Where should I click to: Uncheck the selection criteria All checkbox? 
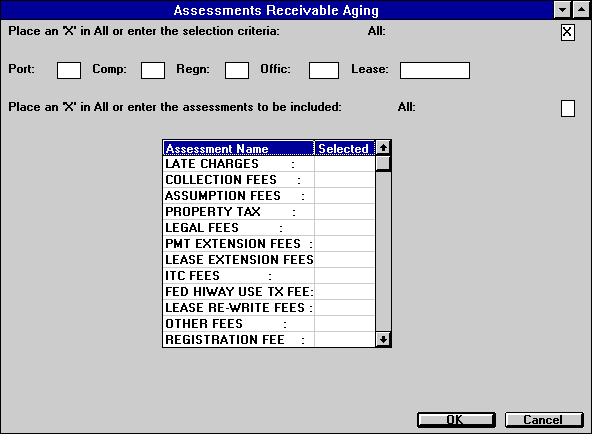click(567, 32)
